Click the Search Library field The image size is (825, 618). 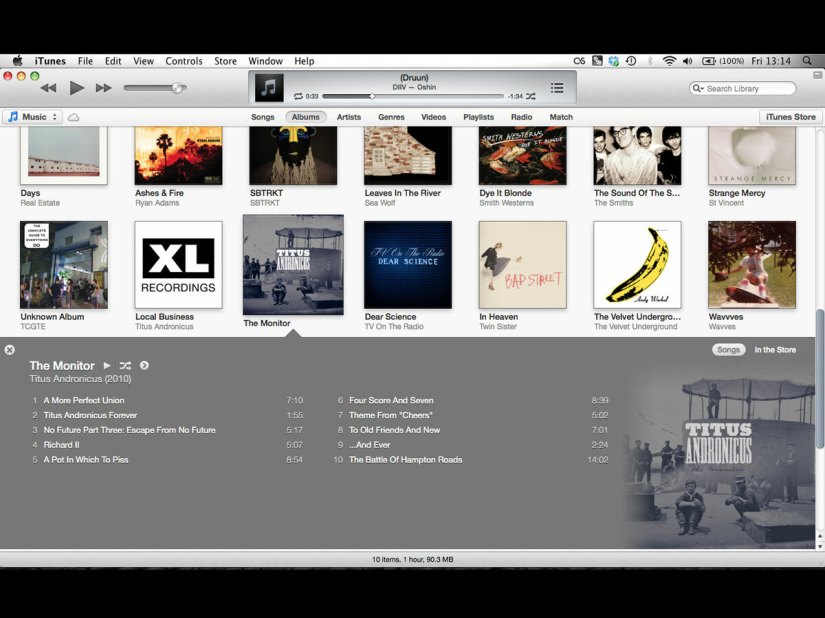pyautogui.click(x=742, y=88)
